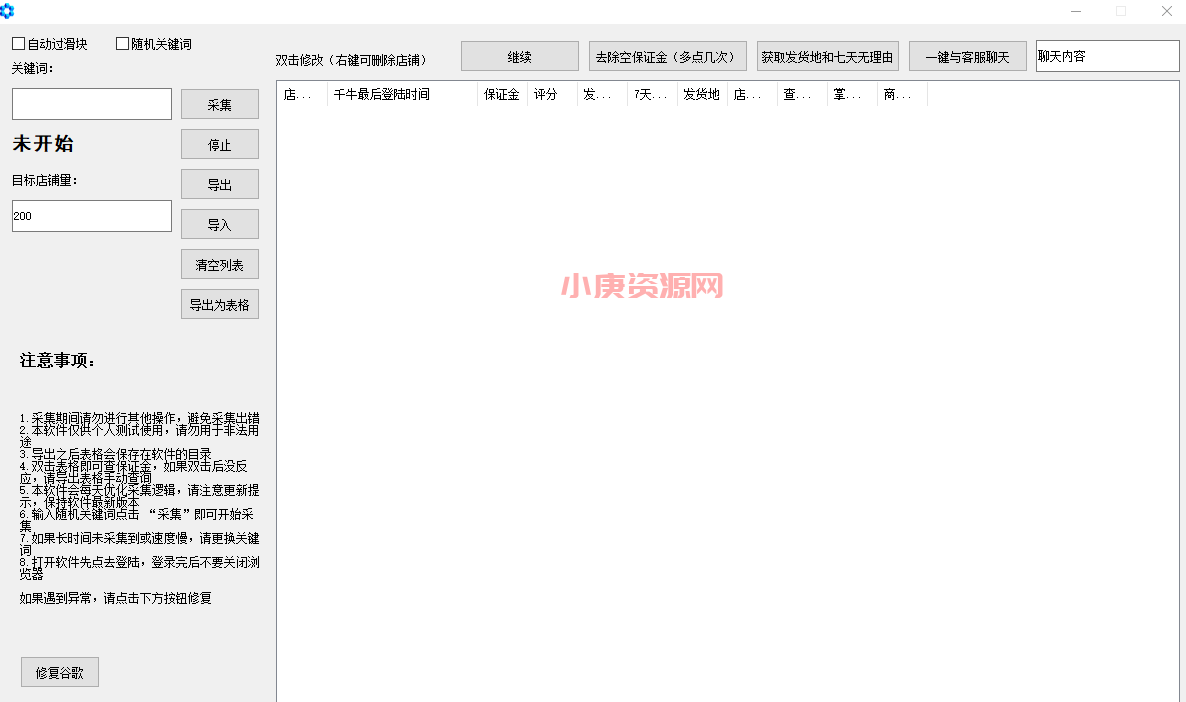Enable the 自动过滑块 checkbox

coord(17,42)
